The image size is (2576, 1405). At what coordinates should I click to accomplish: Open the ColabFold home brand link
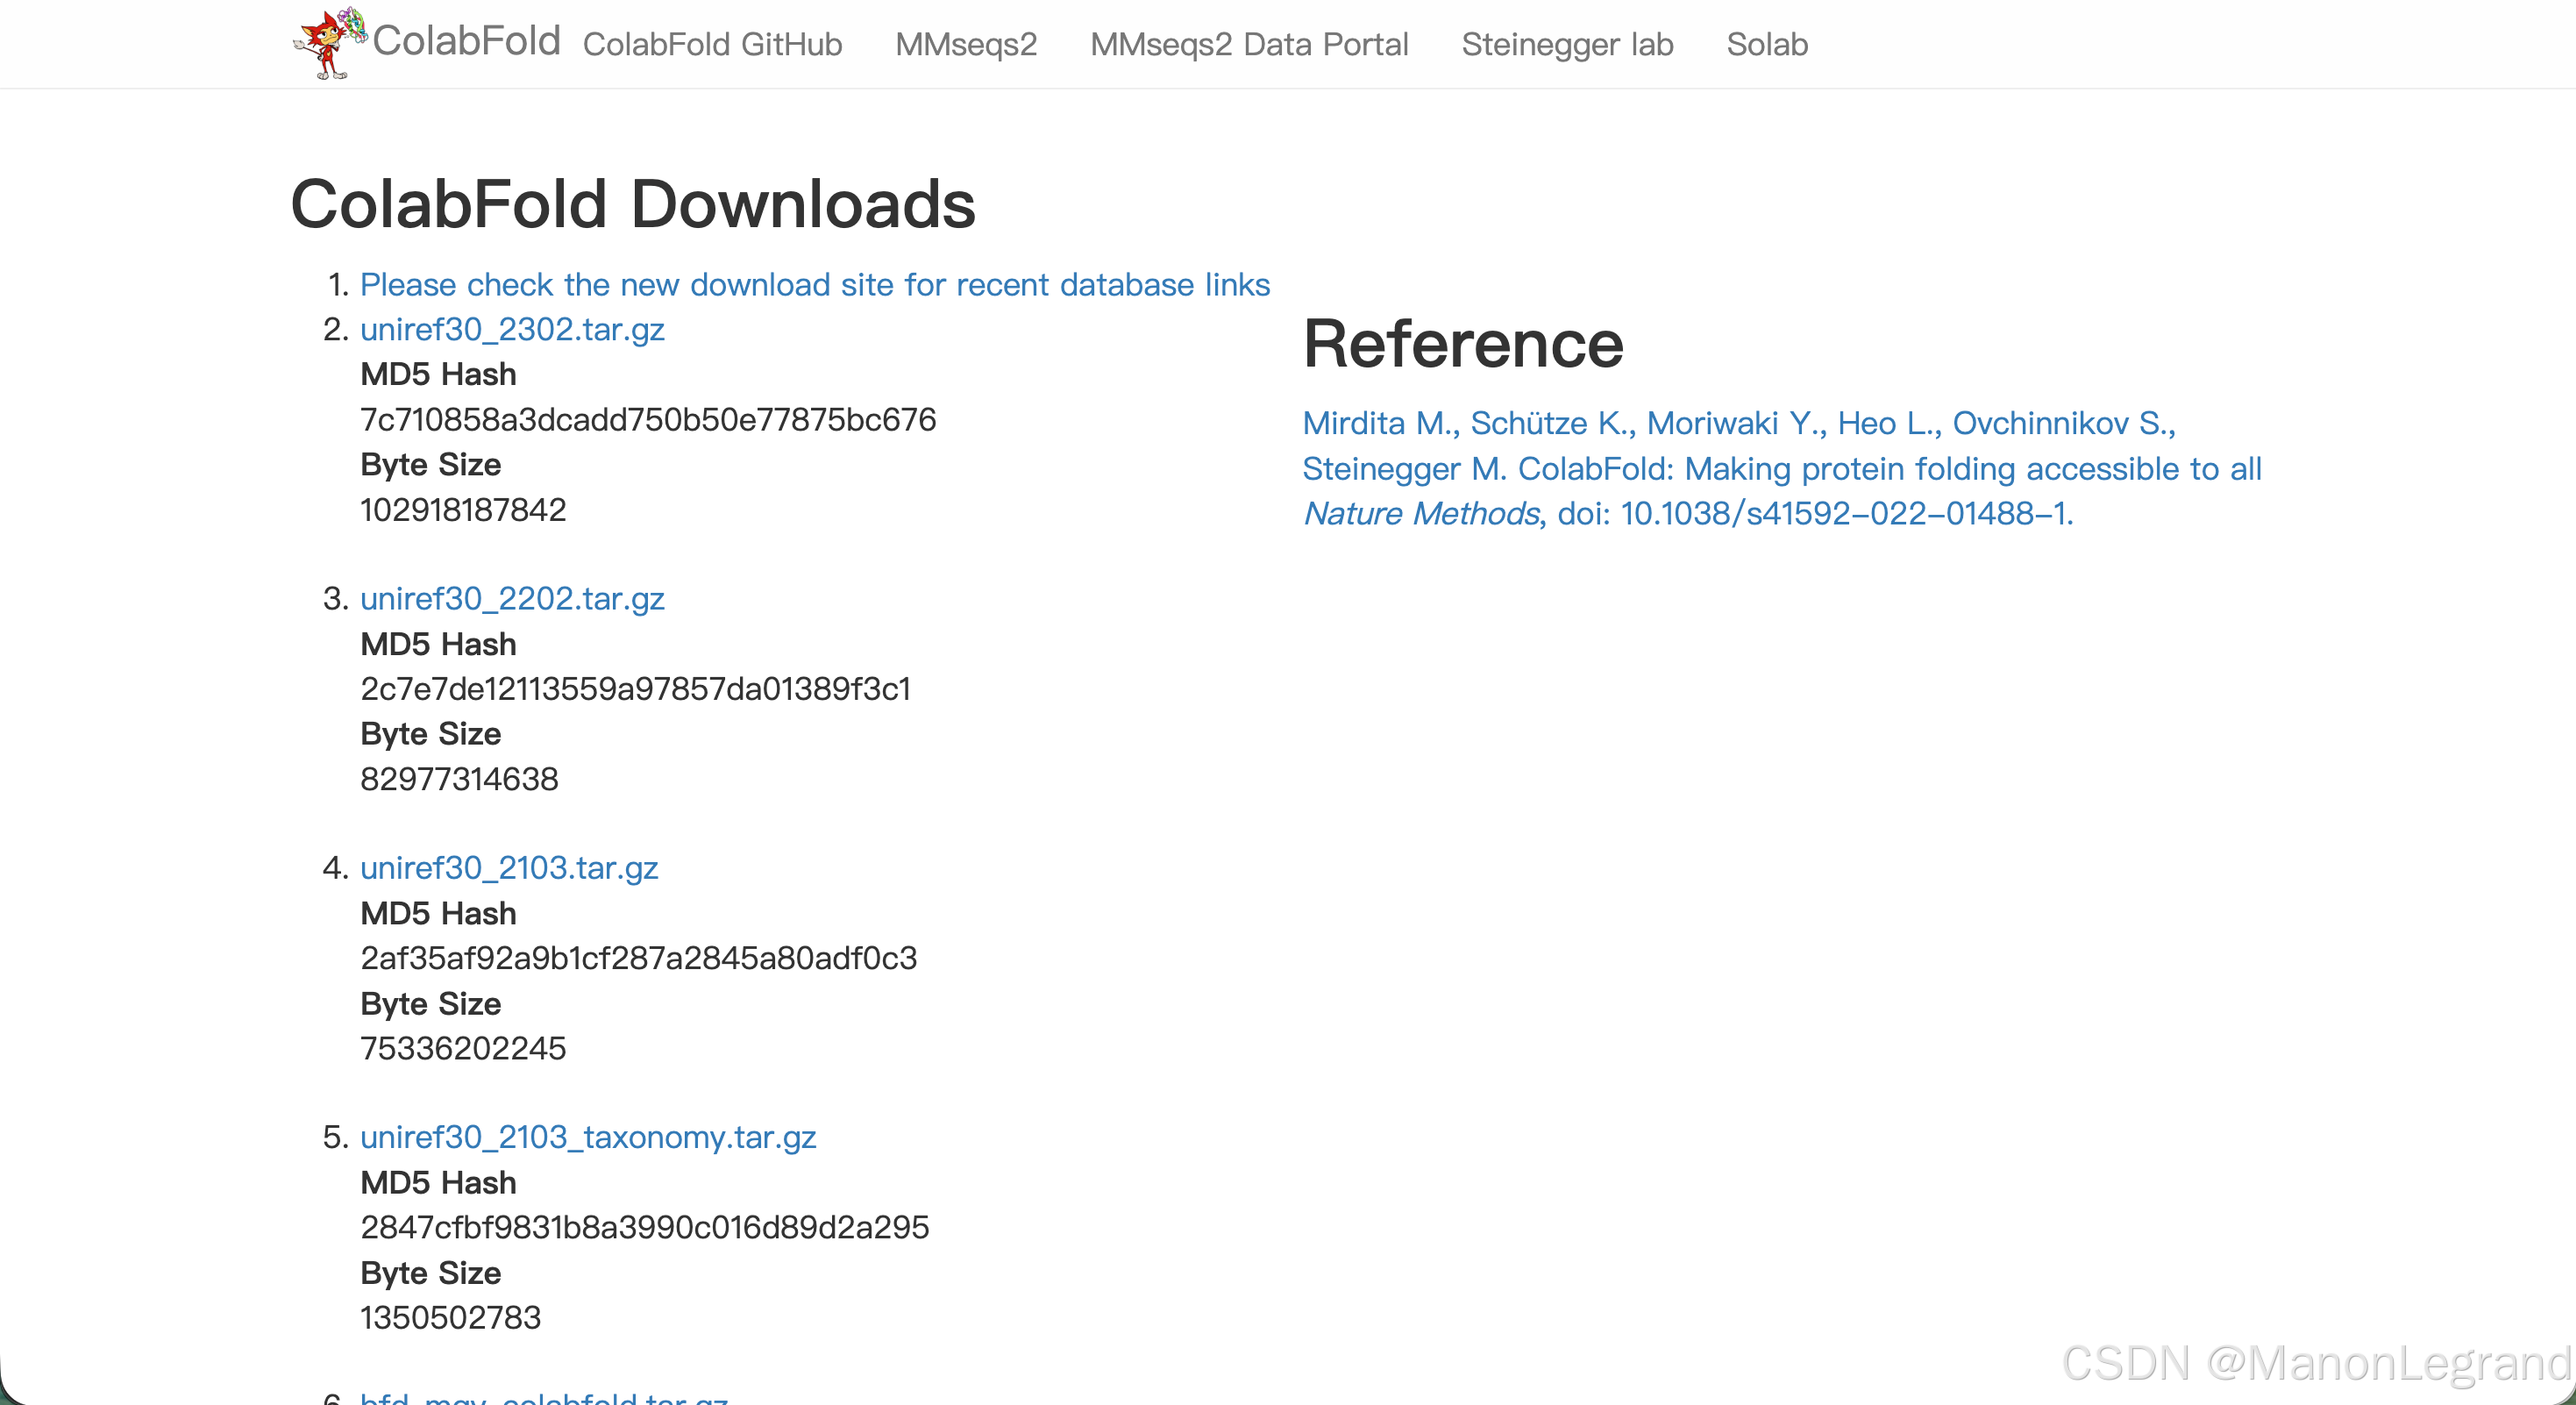[x=466, y=41]
